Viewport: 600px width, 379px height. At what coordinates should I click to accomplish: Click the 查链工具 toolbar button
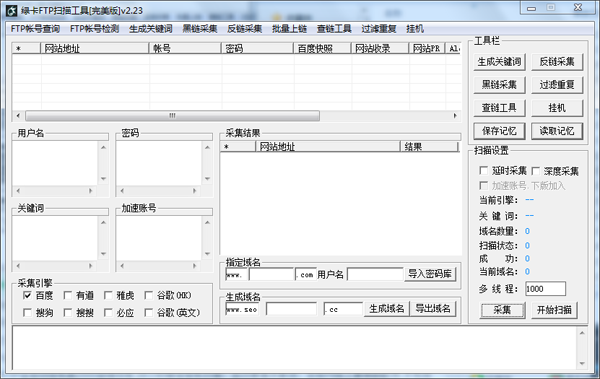click(499, 108)
